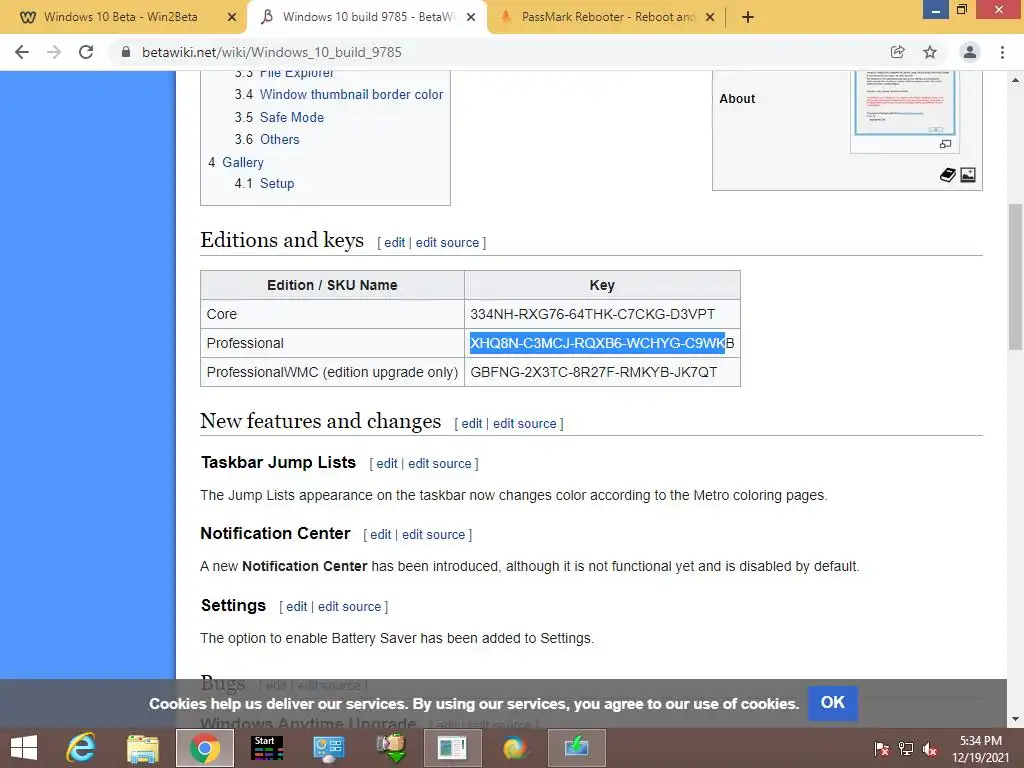Click the muted volume tray icon
Image resolution: width=1024 pixels, height=768 pixels.
[x=930, y=749]
